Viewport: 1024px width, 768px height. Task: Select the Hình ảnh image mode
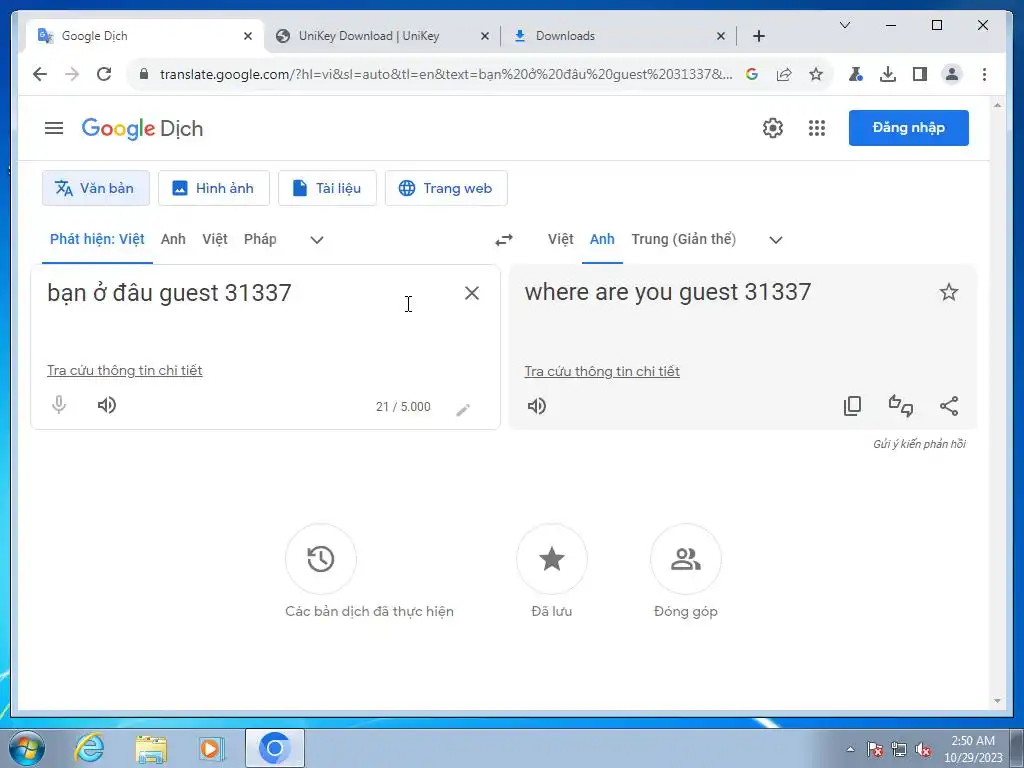click(x=214, y=188)
